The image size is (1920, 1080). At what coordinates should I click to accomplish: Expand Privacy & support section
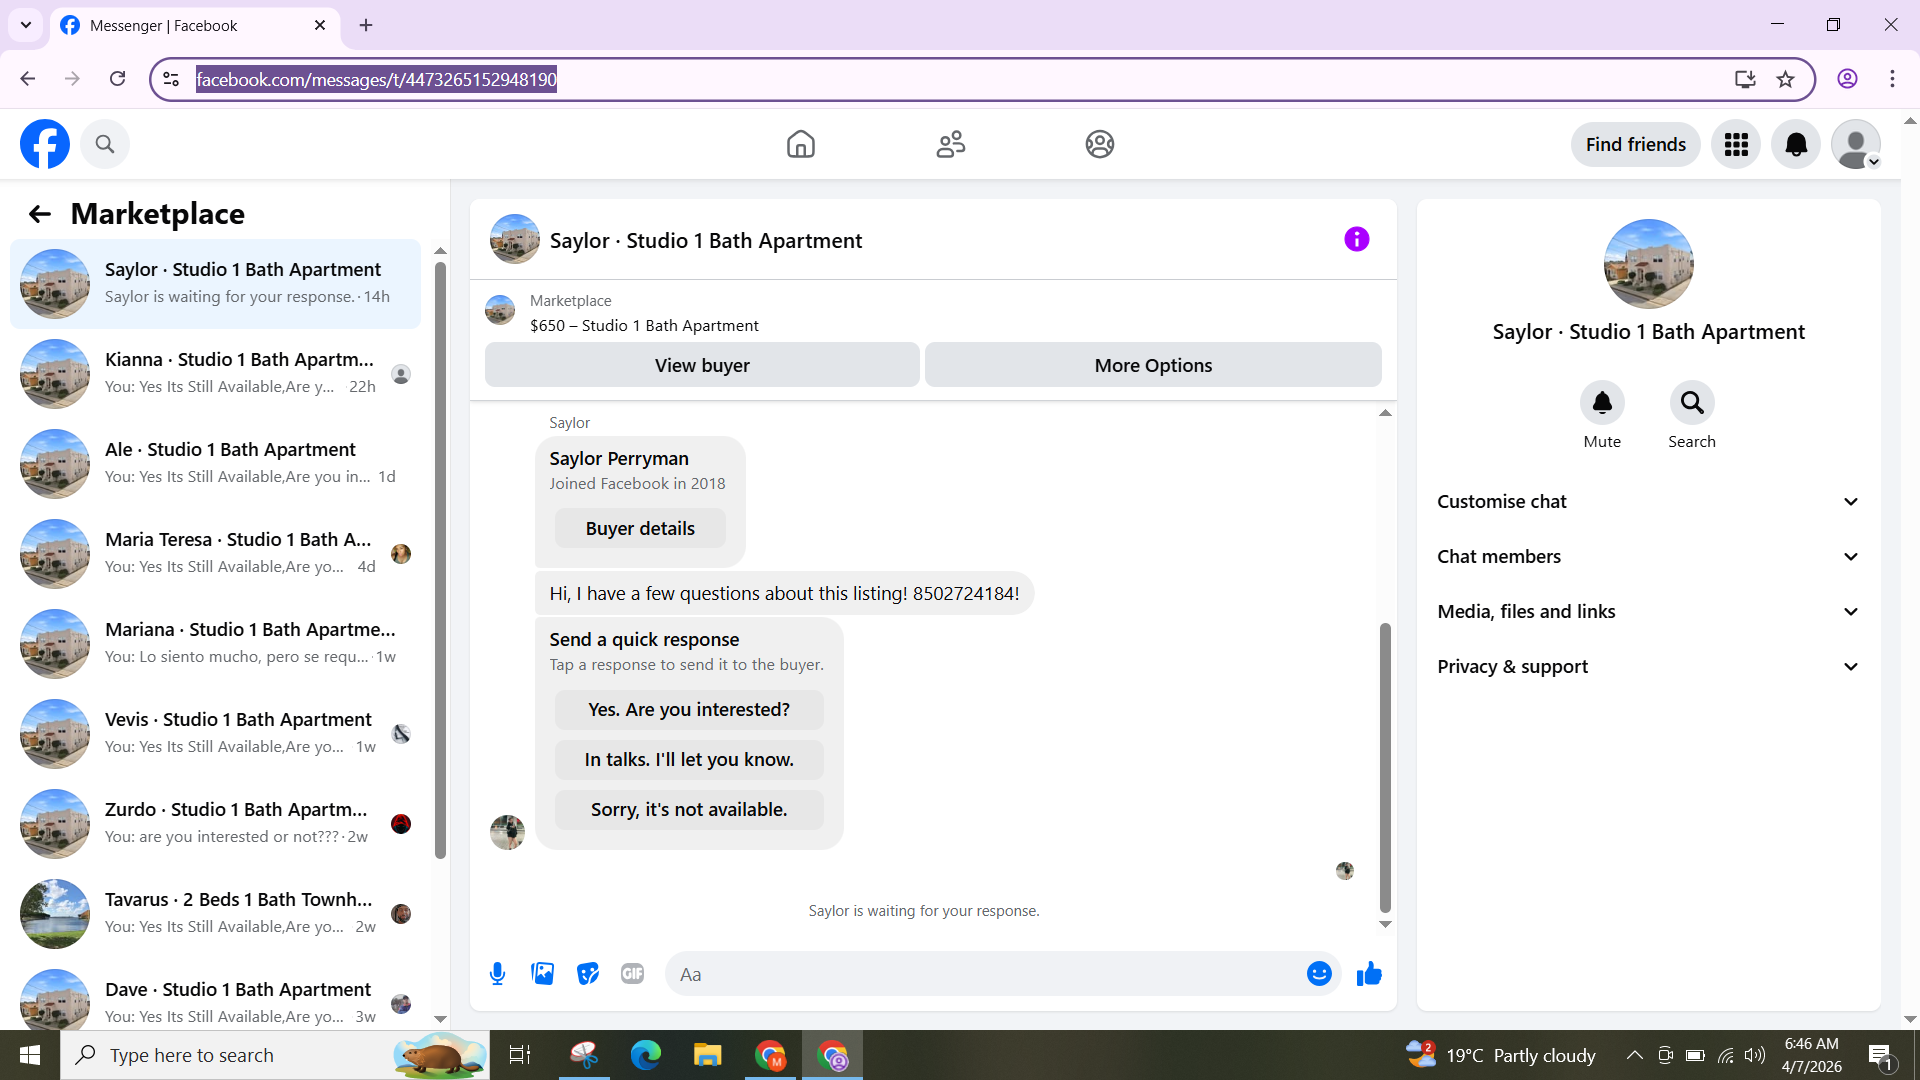coord(1649,666)
